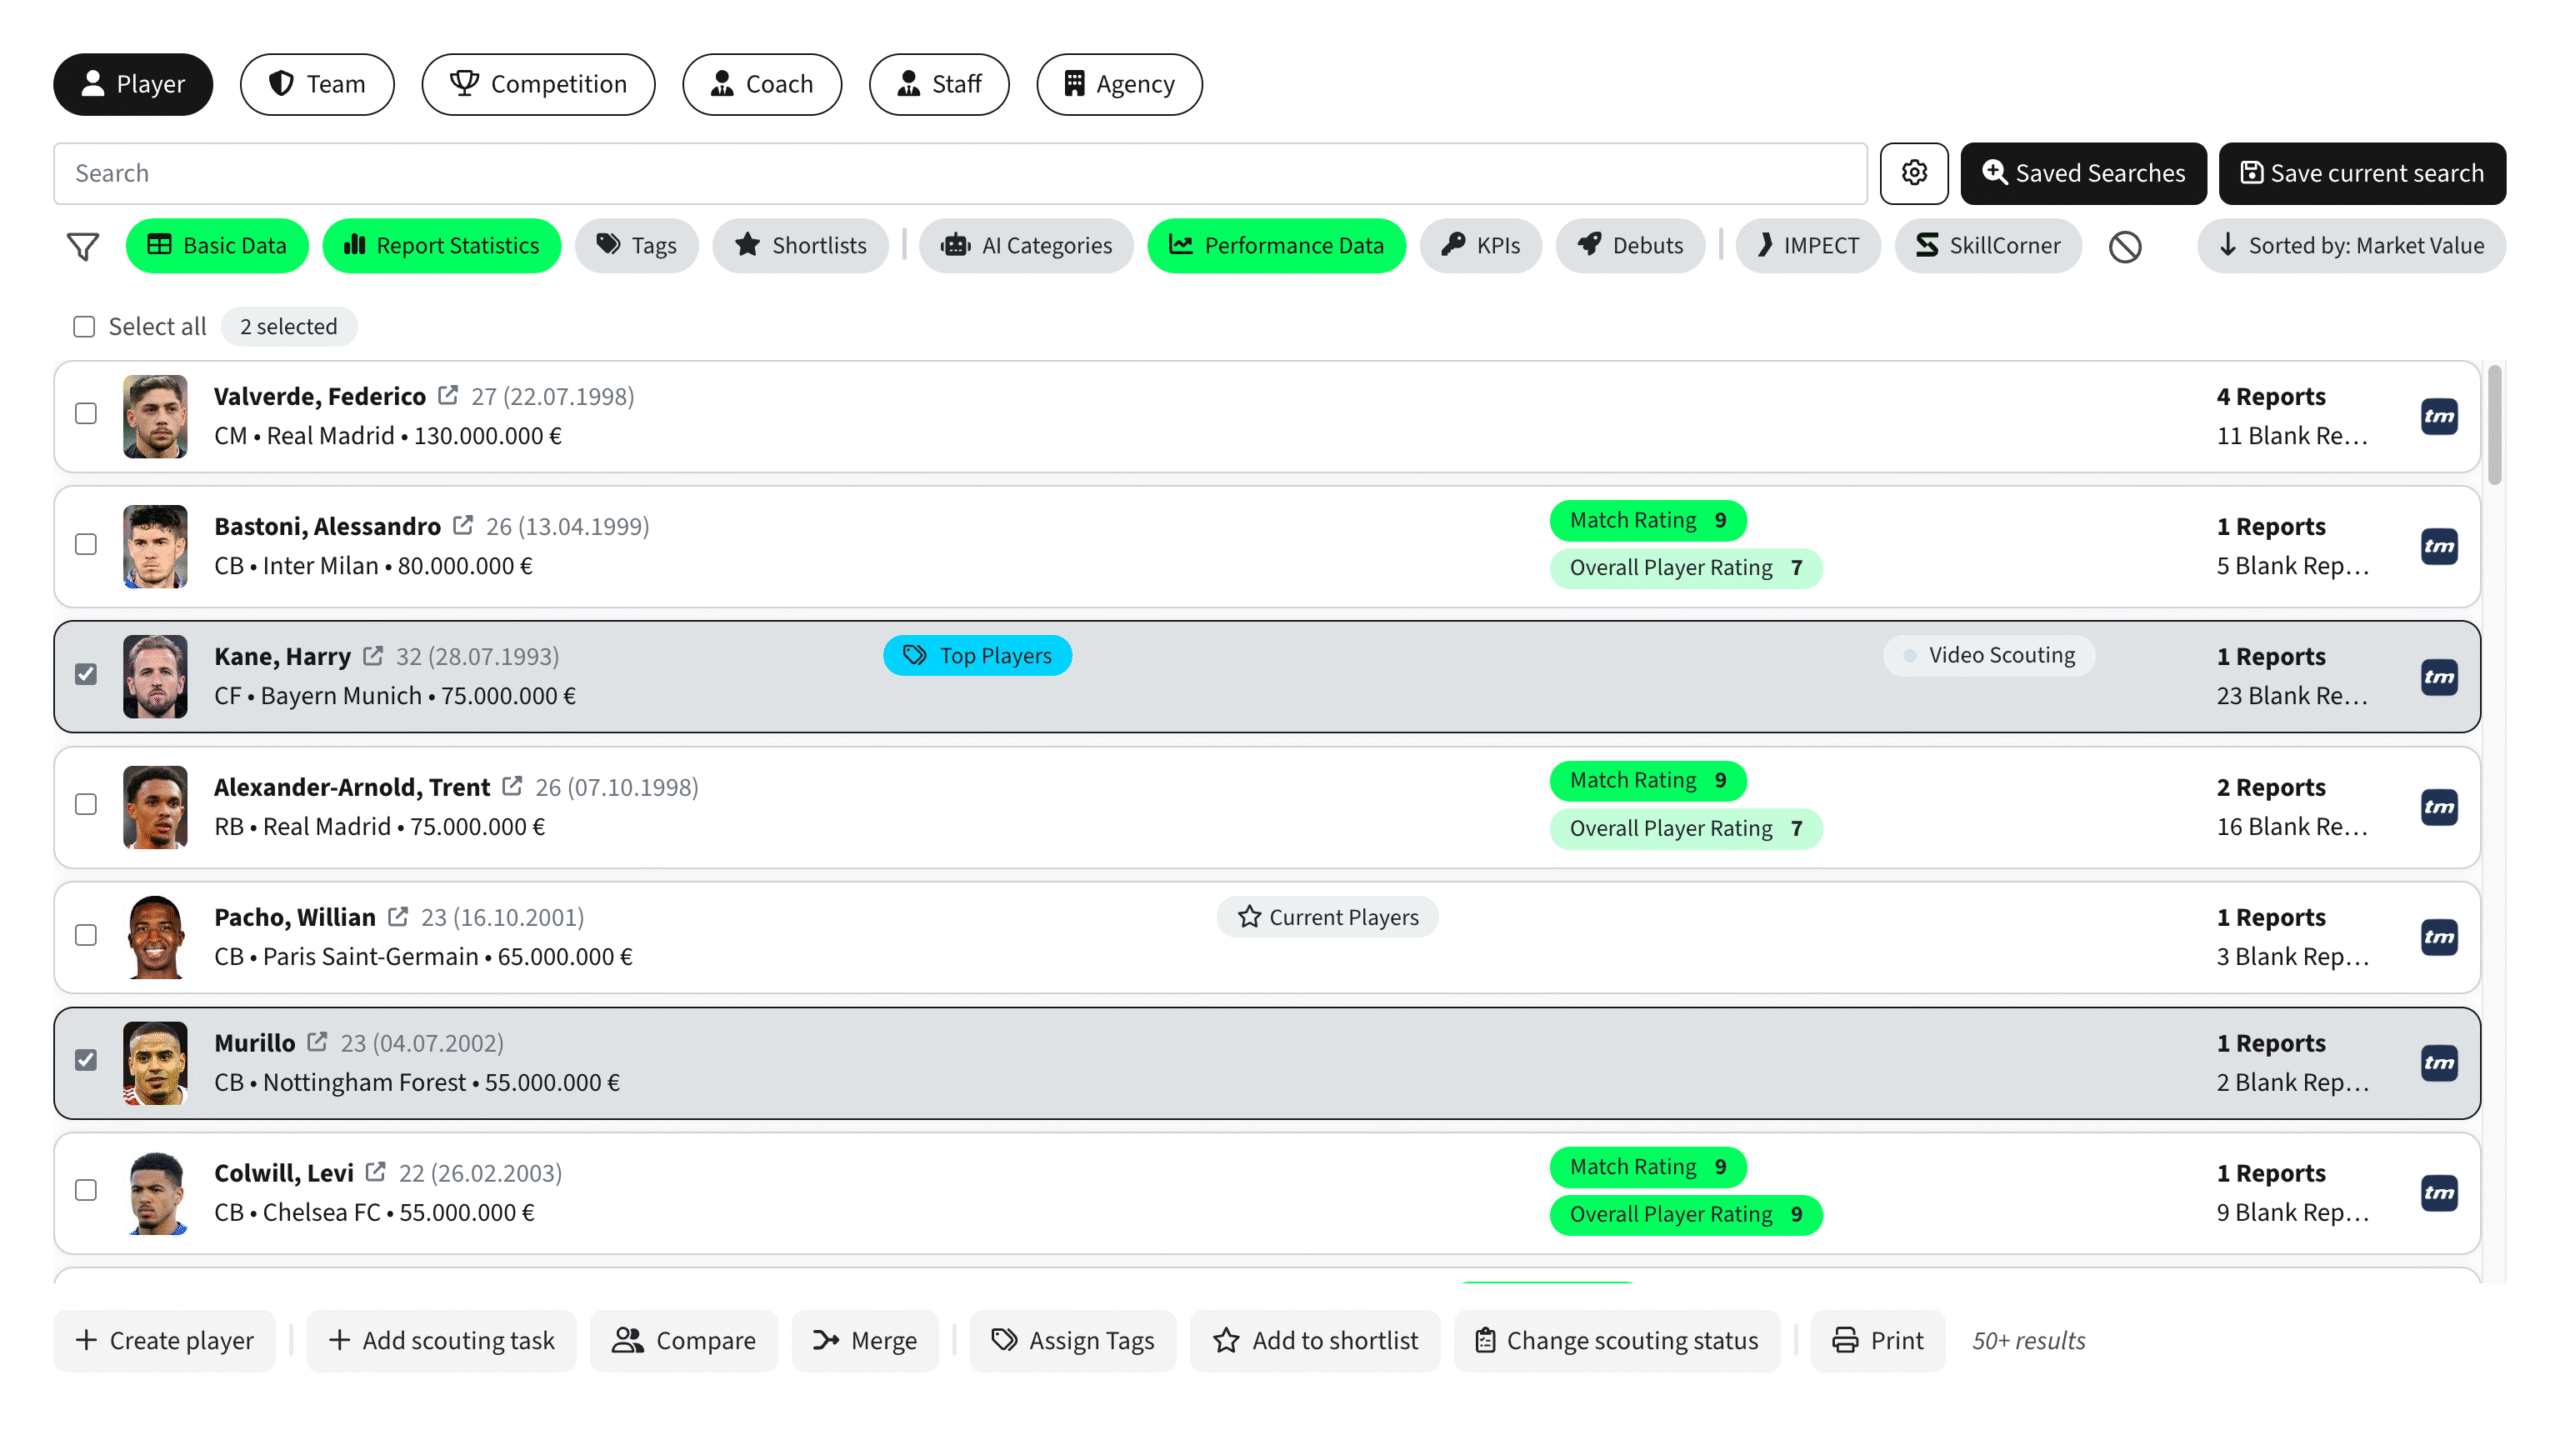Image resolution: width=2560 pixels, height=1440 pixels.
Task: Open the 4 Reports link for Valverde
Action: click(x=2271, y=396)
